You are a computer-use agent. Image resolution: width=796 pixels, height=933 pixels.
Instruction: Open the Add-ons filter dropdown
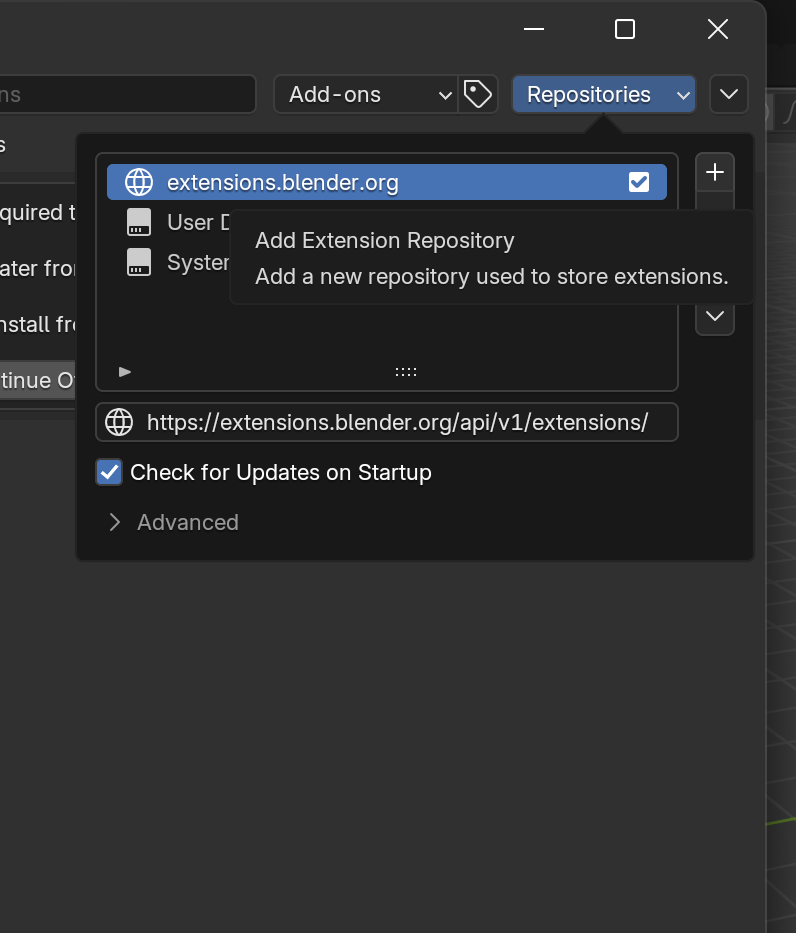point(365,95)
